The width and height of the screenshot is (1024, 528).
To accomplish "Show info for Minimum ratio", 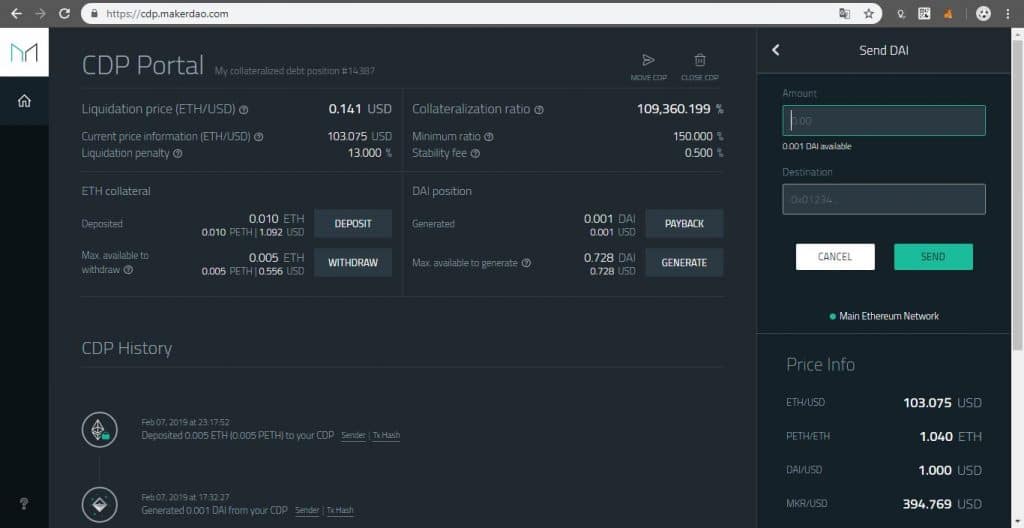I will point(488,137).
